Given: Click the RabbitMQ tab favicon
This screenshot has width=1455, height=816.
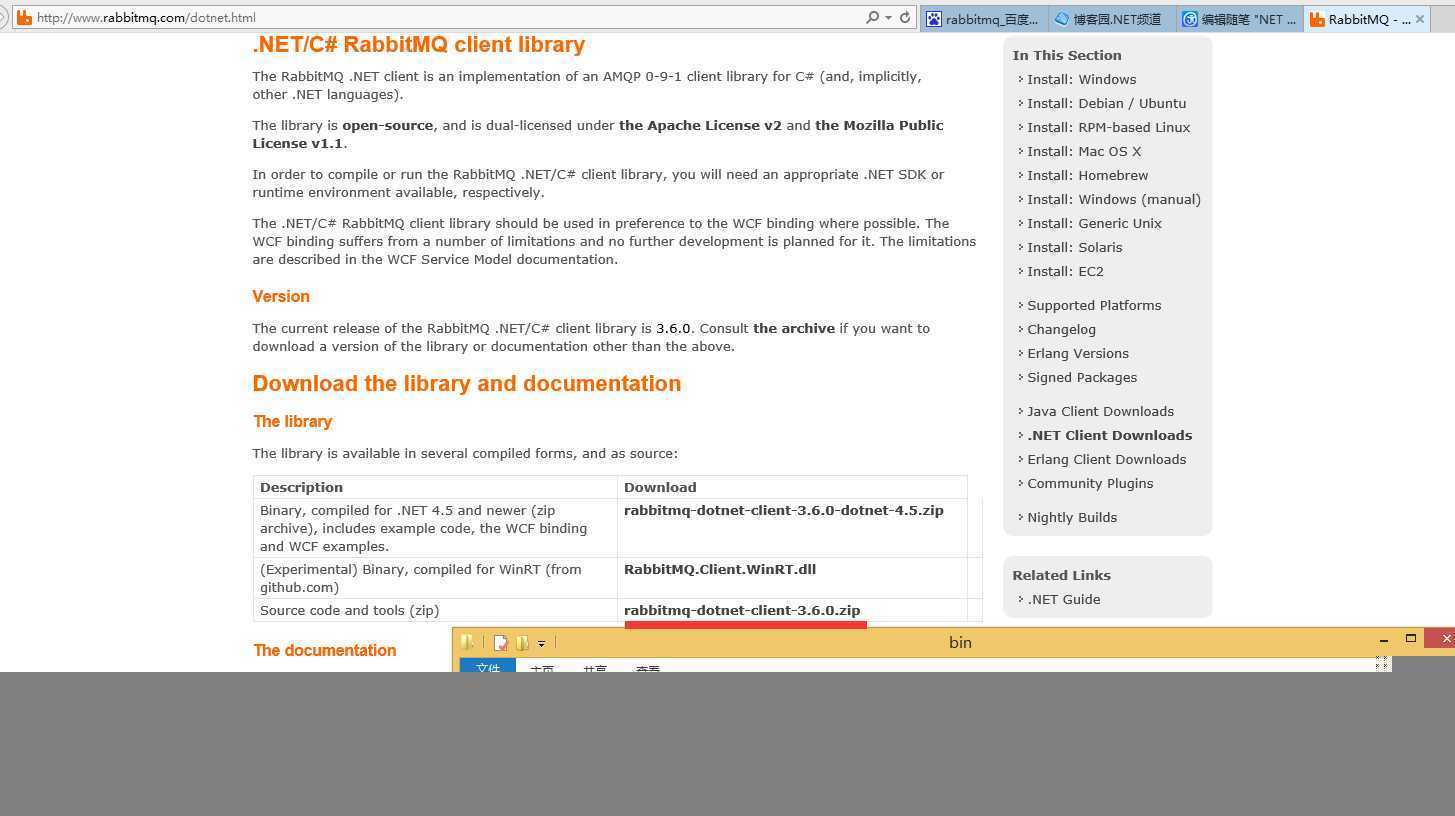Looking at the screenshot, I should click(x=1317, y=19).
